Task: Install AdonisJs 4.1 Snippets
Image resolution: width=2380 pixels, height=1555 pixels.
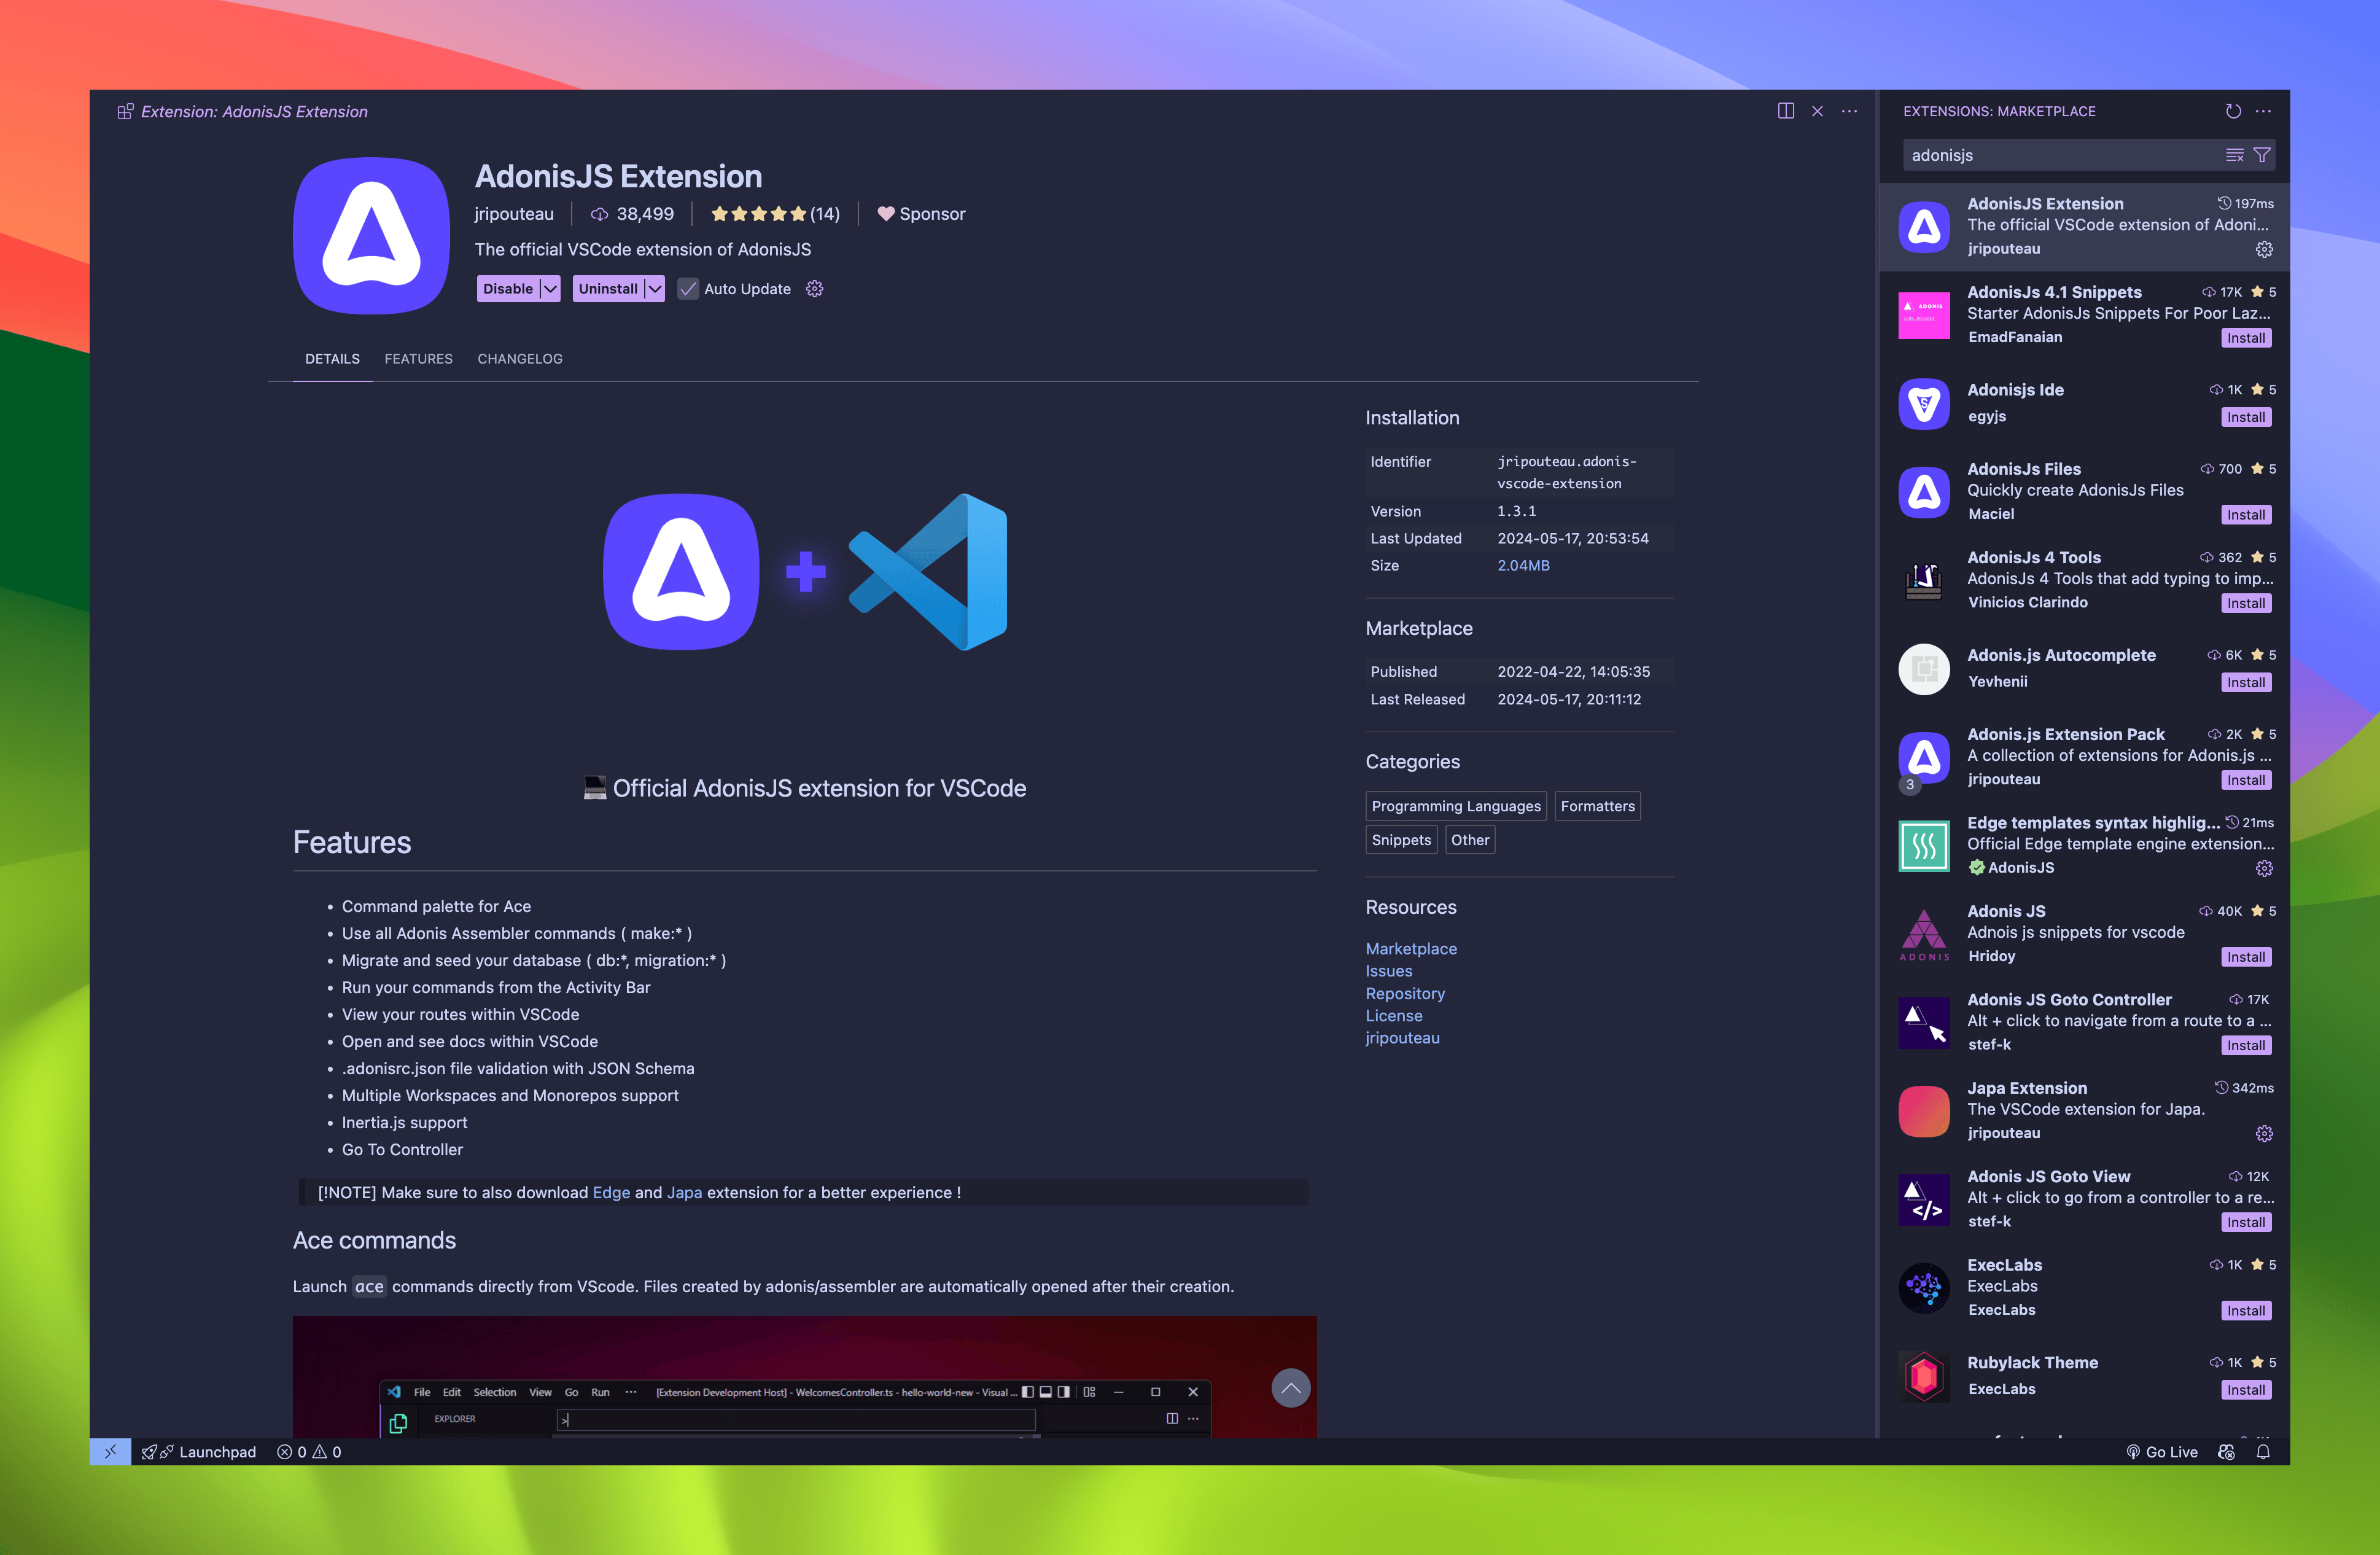Action: coord(2245,338)
